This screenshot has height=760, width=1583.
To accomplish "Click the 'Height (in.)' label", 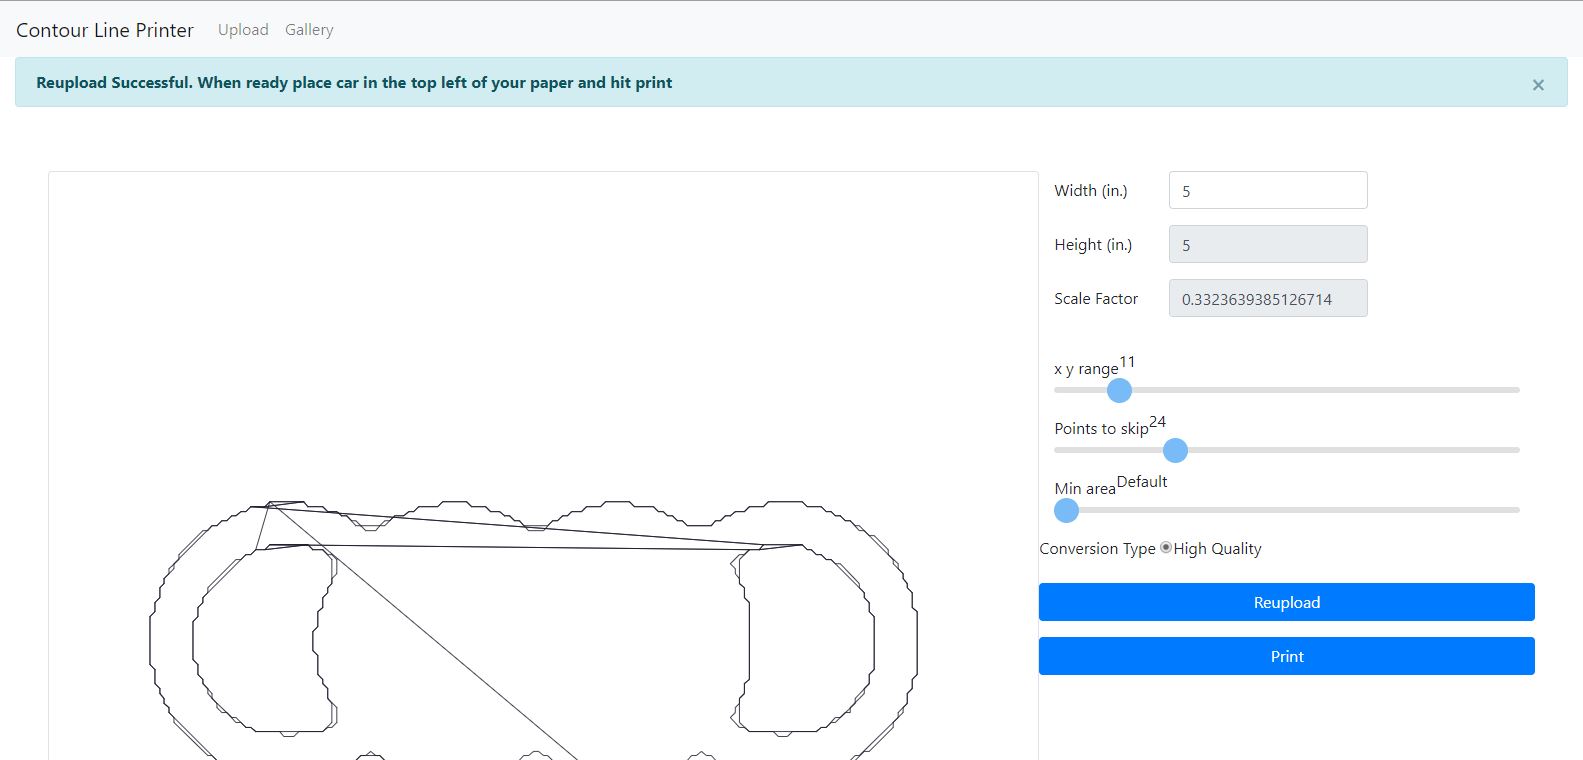I will (x=1093, y=244).
